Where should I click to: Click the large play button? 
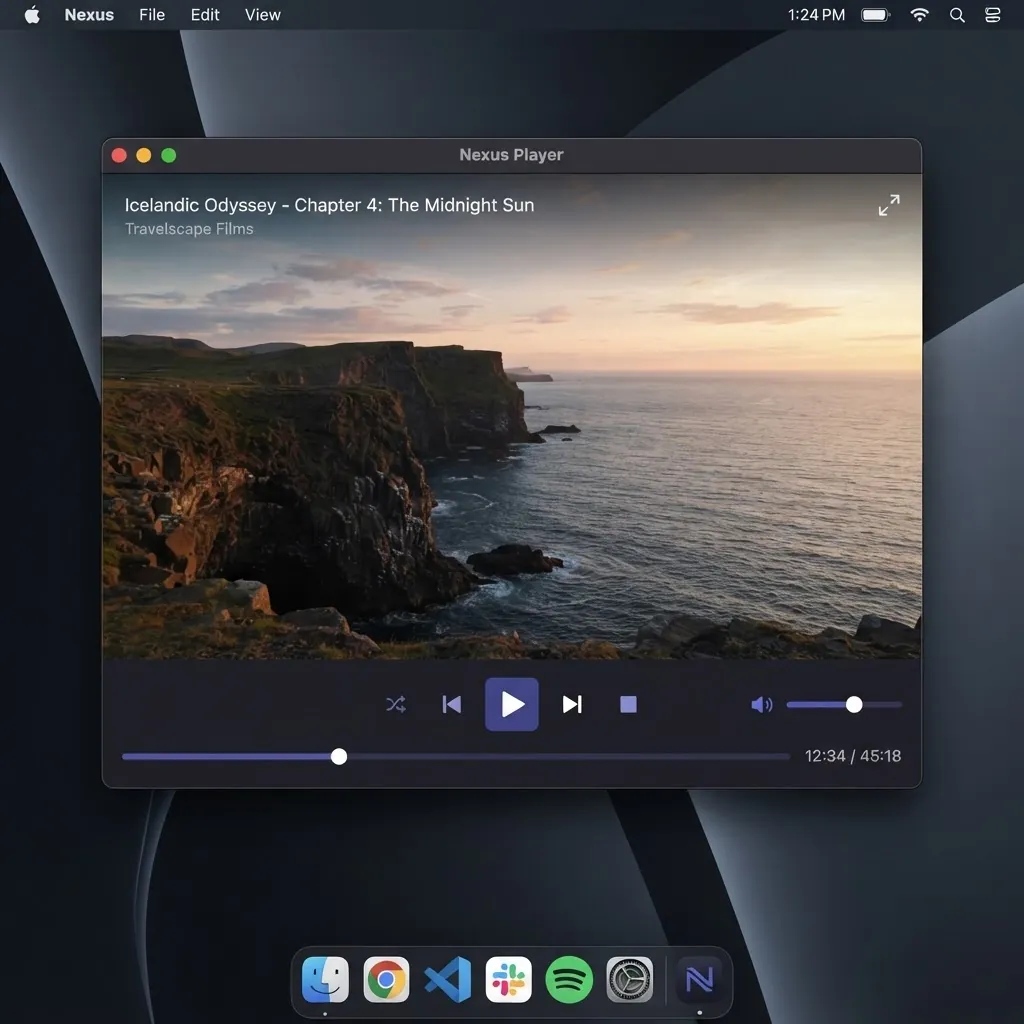point(511,704)
